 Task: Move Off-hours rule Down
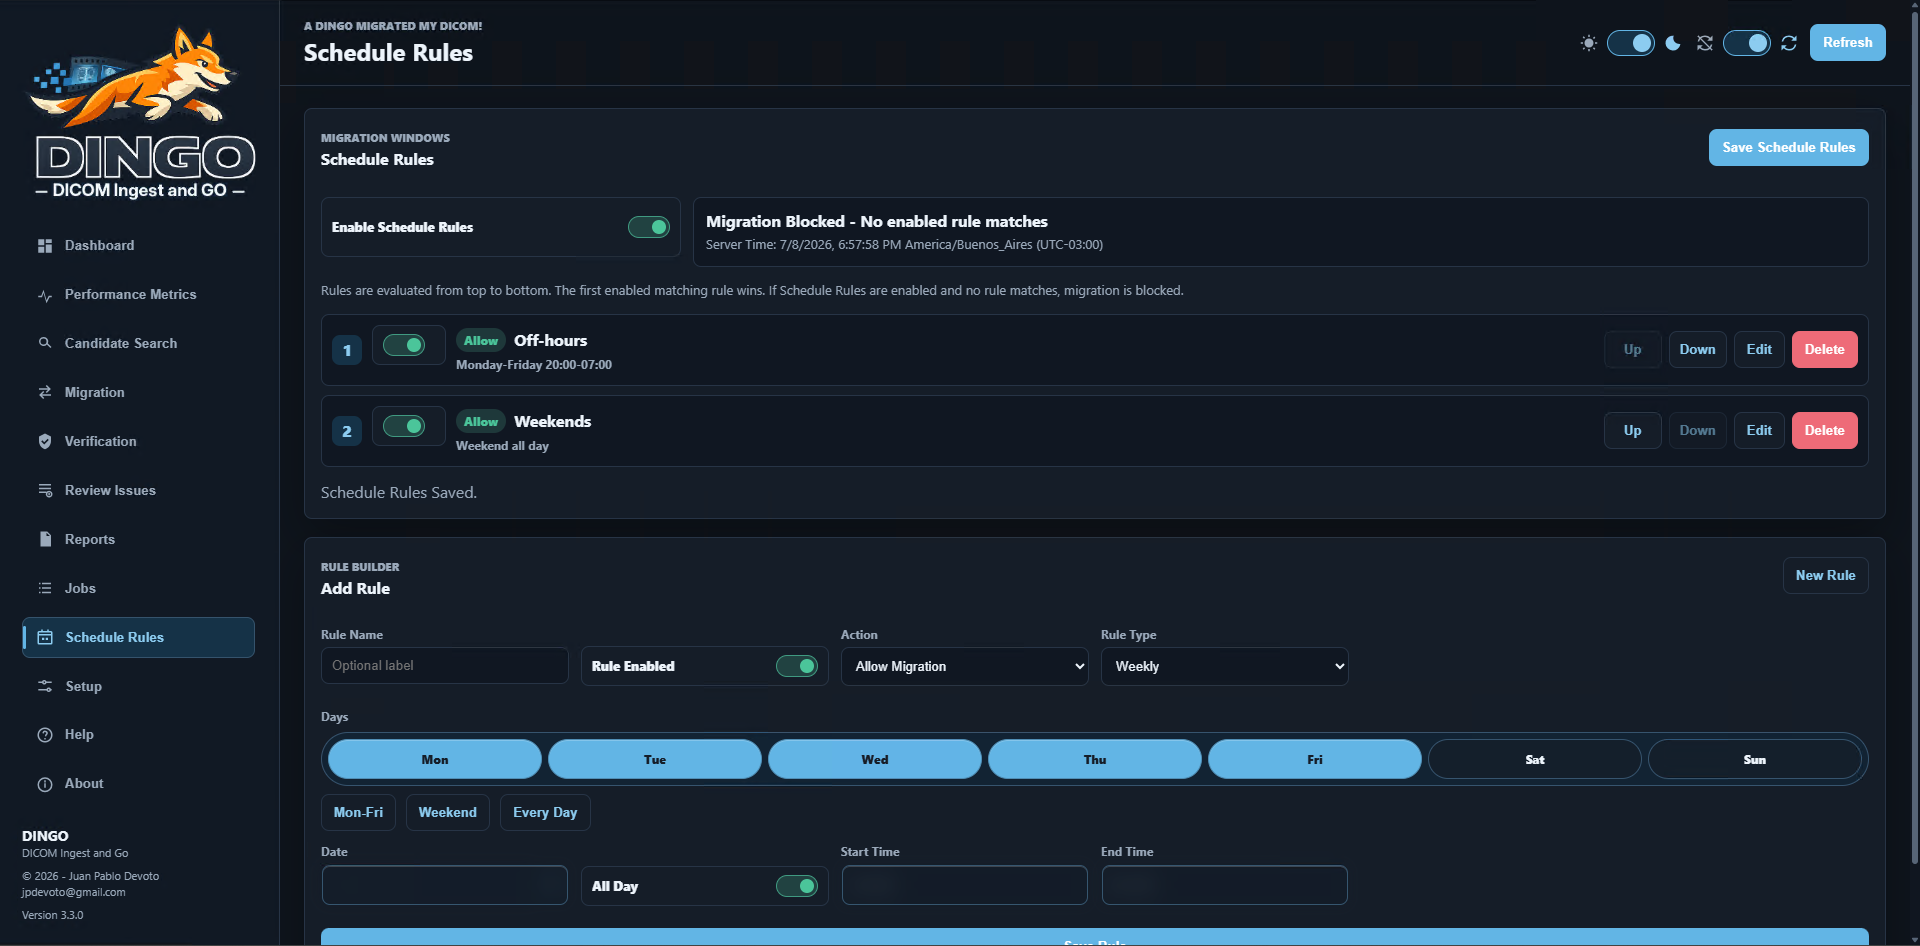[x=1697, y=349]
